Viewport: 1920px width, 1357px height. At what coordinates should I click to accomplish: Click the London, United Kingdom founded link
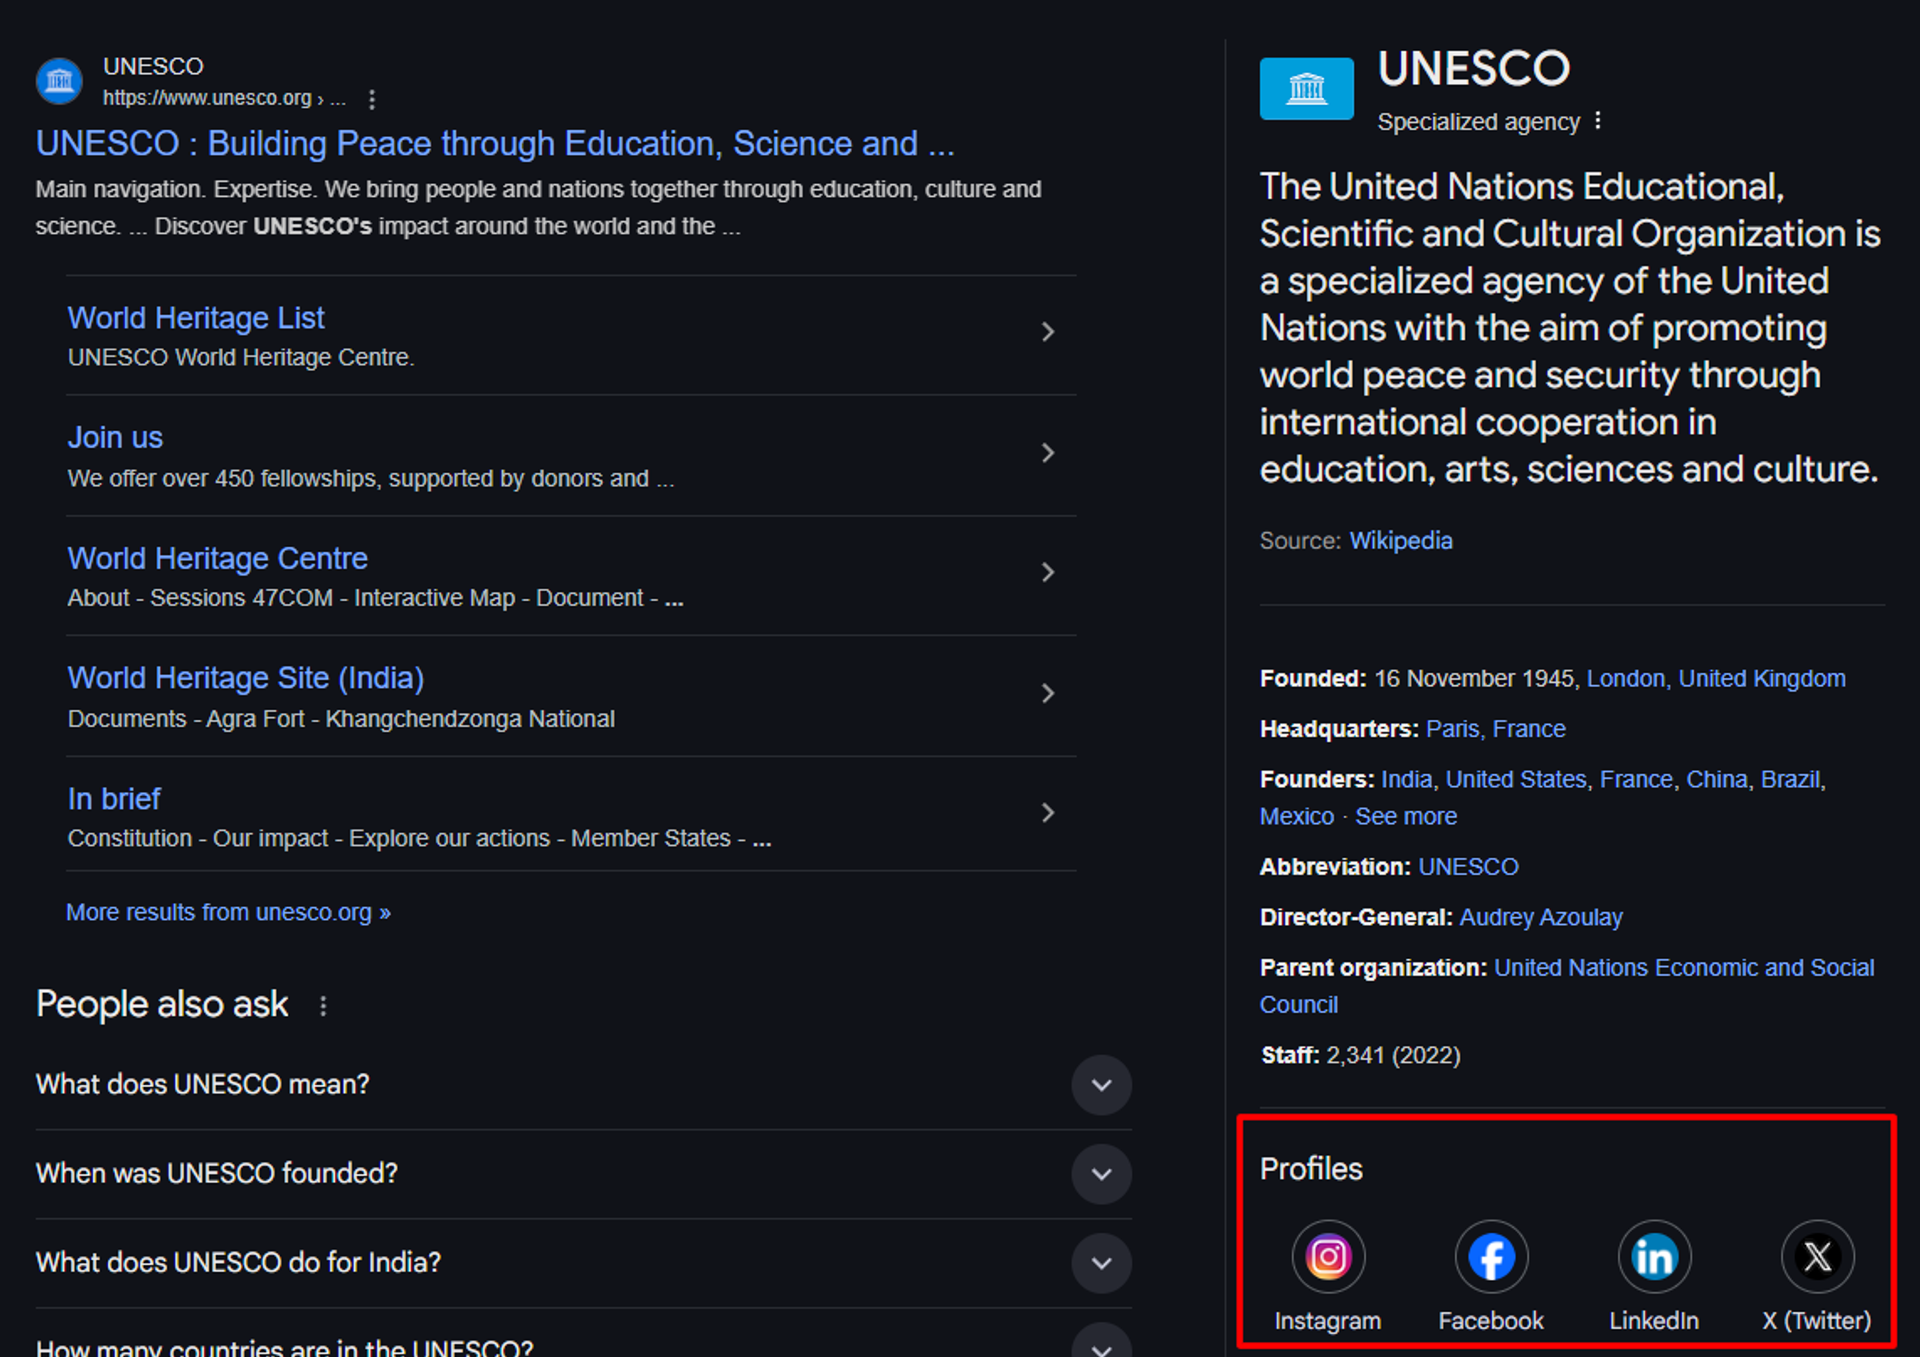[1716, 679]
